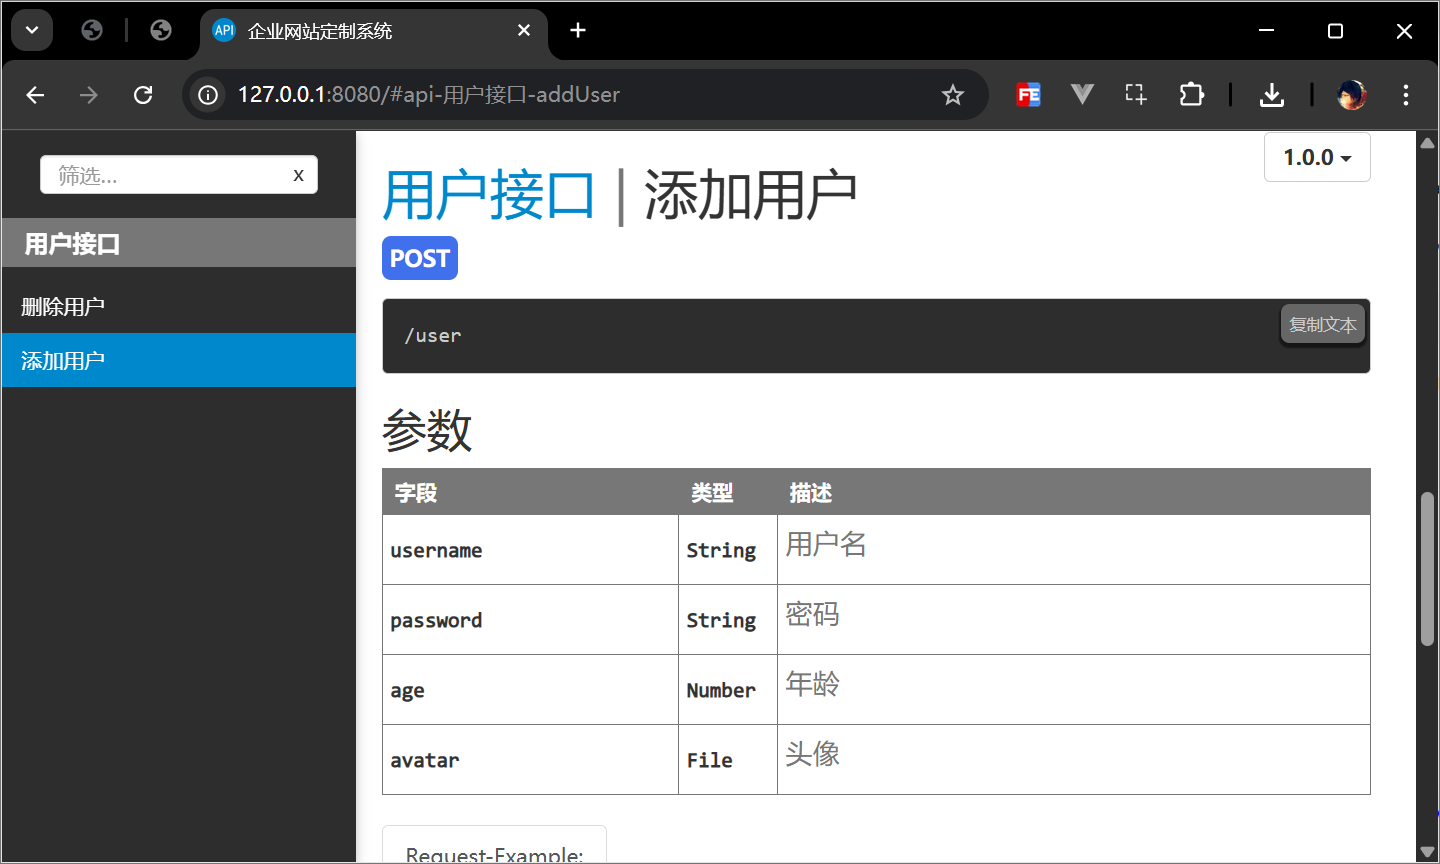Image resolution: width=1440 pixels, height=864 pixels.
Task: Open the tab search chevron
Action: coord(32,31)
